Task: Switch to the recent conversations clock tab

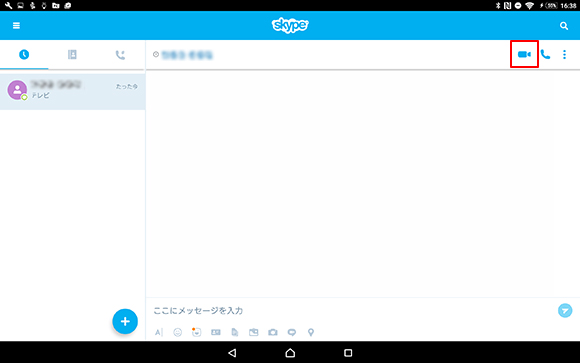Action: point(24,55)
